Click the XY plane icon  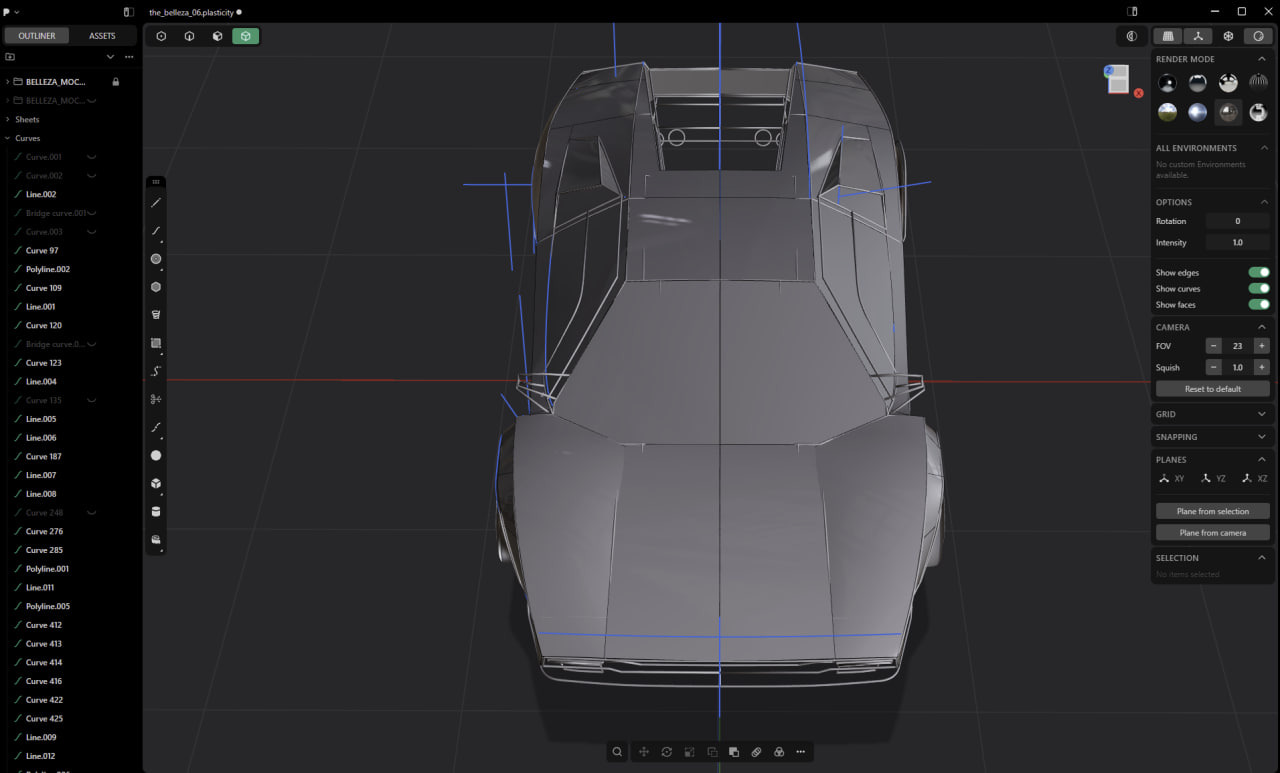coord(1171,479)
